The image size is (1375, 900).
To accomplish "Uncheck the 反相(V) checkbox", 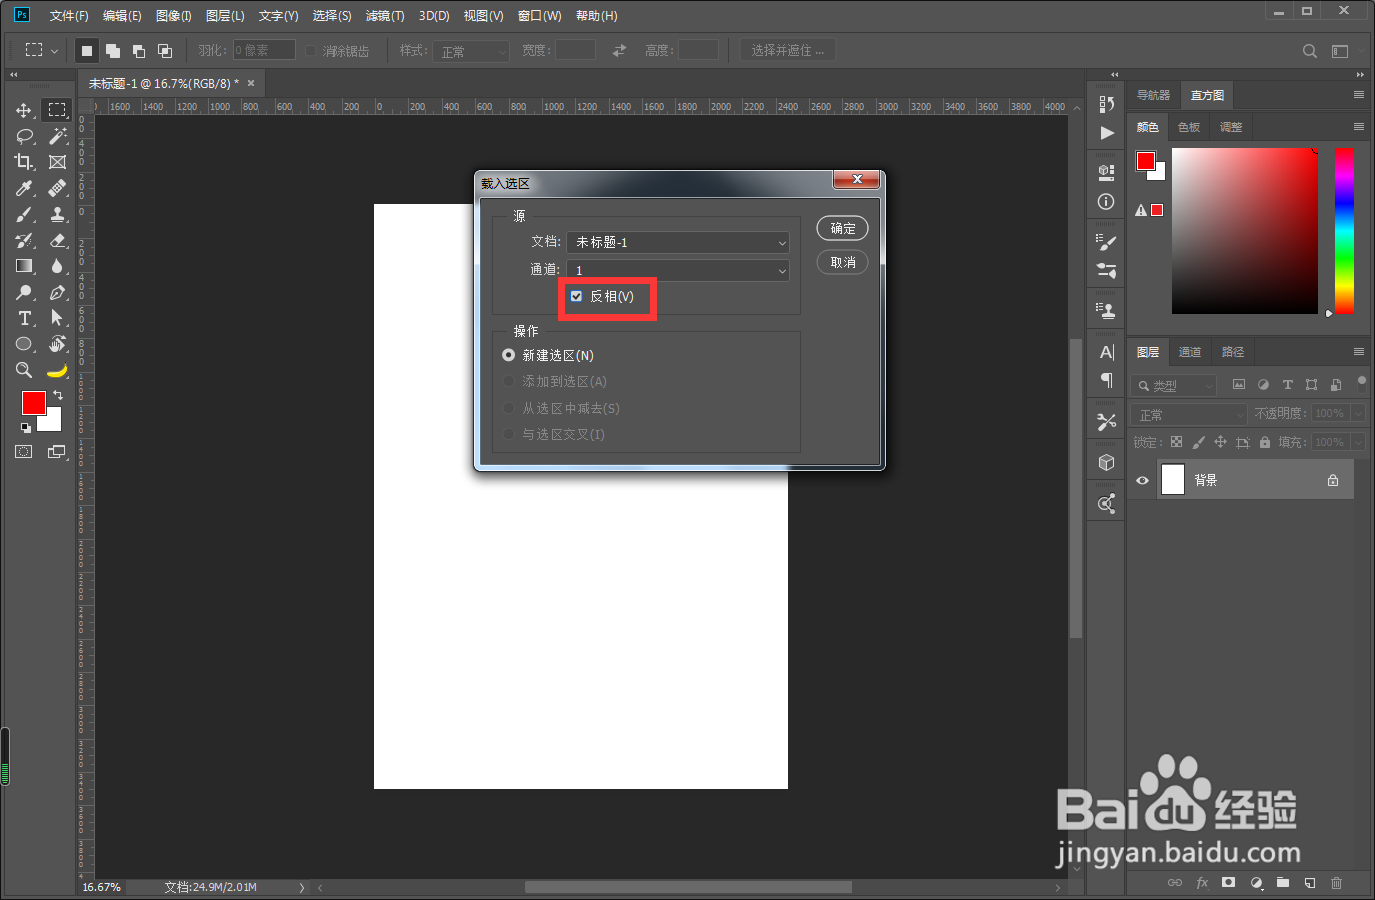I will 576,296.
